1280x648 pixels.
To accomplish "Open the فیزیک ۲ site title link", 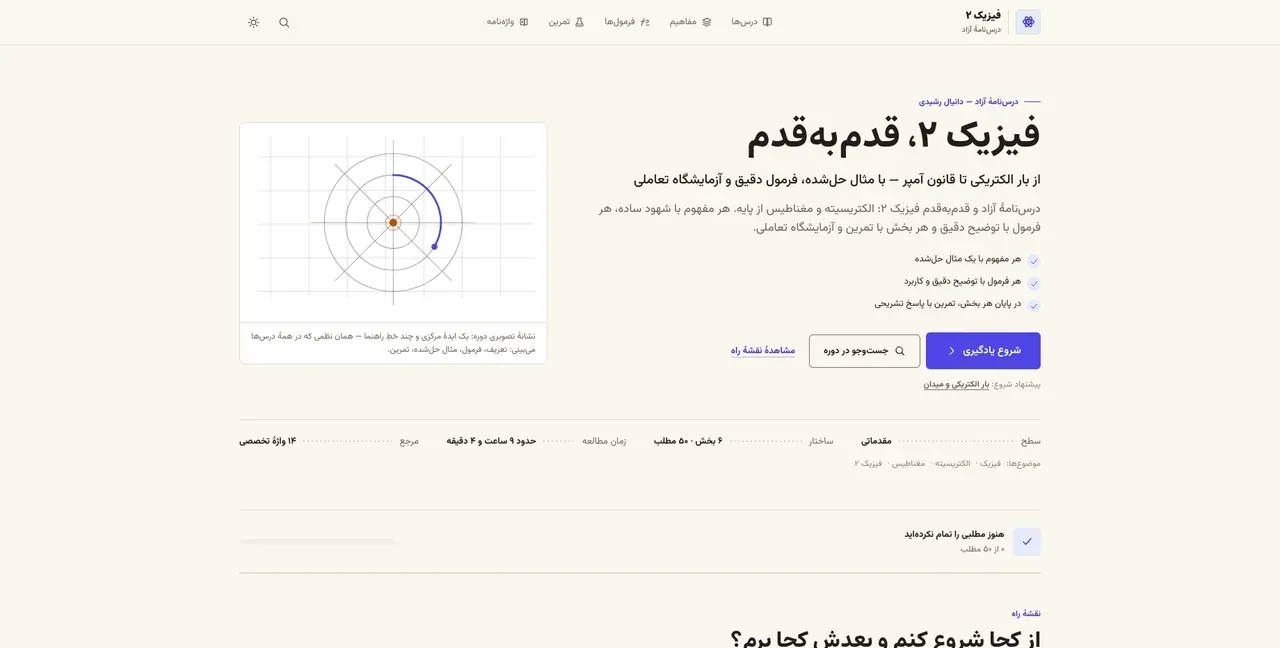I will tap(982, 15).
